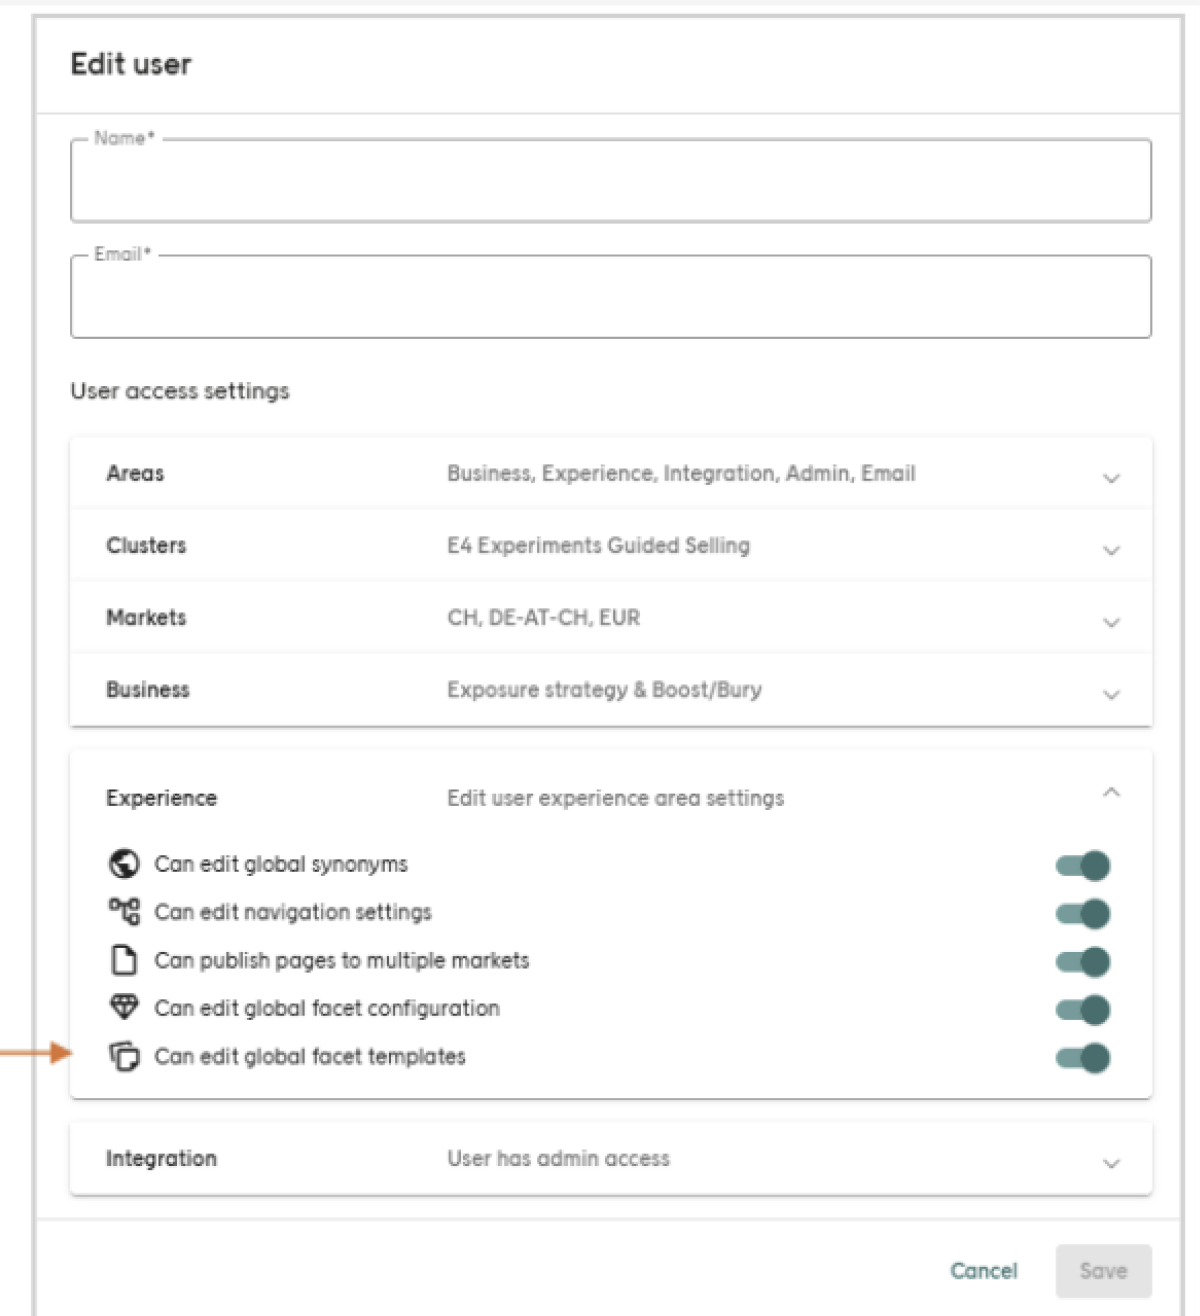1200x1316 pixels.
Task: Toggle off Can edit global facet templates
Action: point(1083,1056)
